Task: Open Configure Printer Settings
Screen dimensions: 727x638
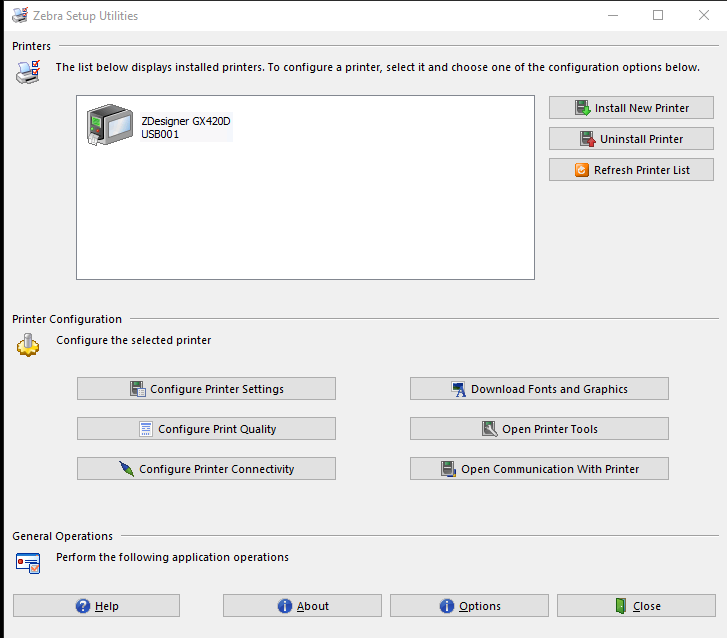Action: point(206,389)
